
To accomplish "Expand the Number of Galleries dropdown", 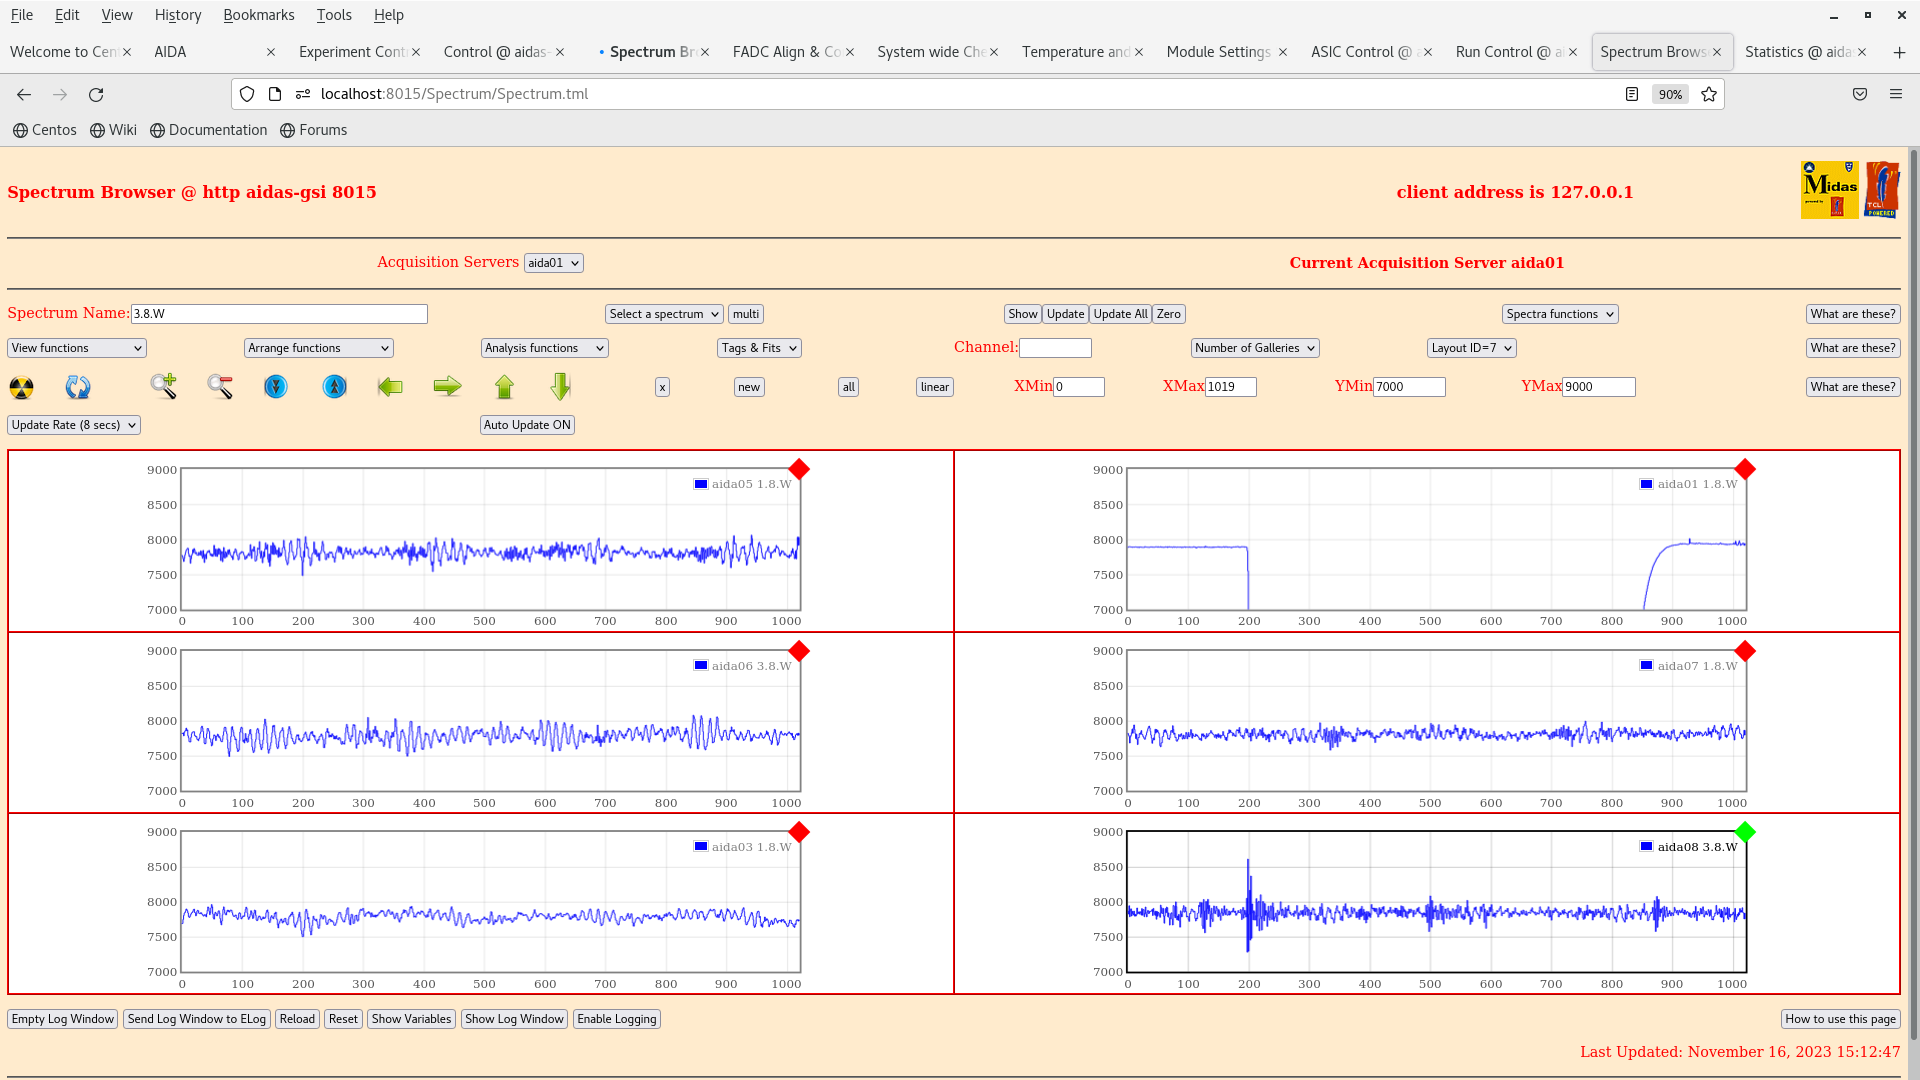I will (x=1254, y=348).
